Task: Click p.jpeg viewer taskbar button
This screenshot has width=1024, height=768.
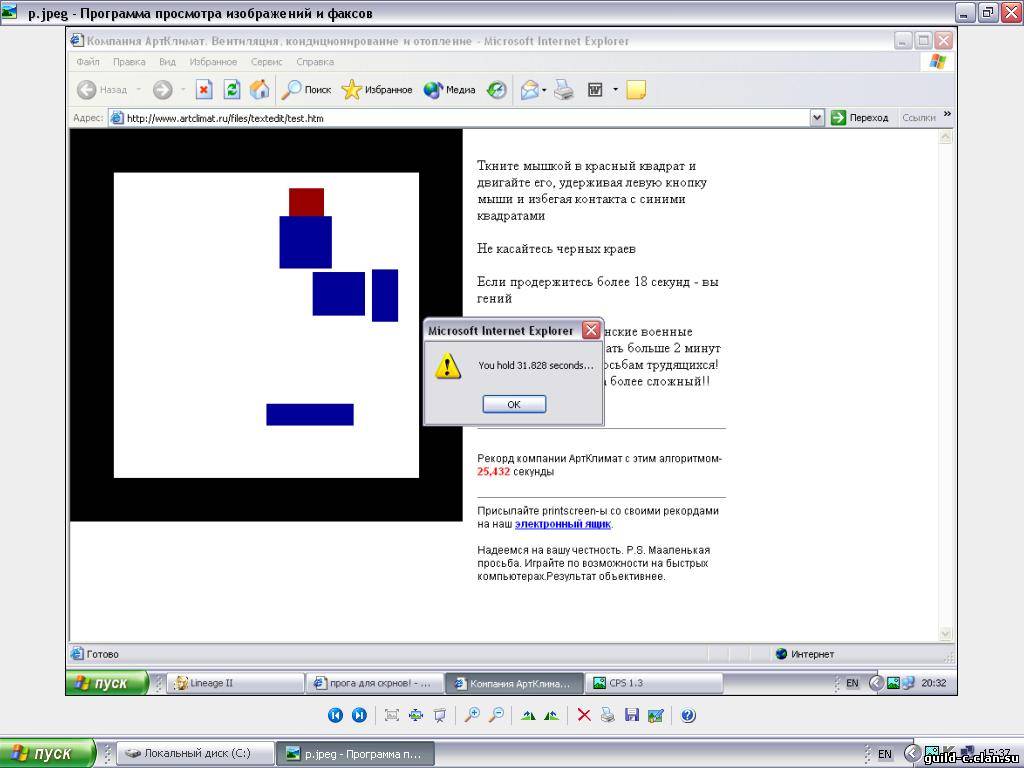Action: 355,753
